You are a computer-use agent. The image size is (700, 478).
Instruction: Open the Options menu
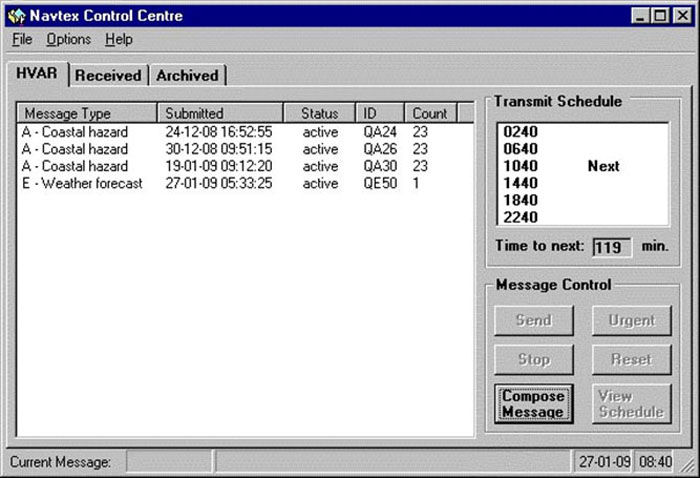pyautogui.click(x=69, y=39)
